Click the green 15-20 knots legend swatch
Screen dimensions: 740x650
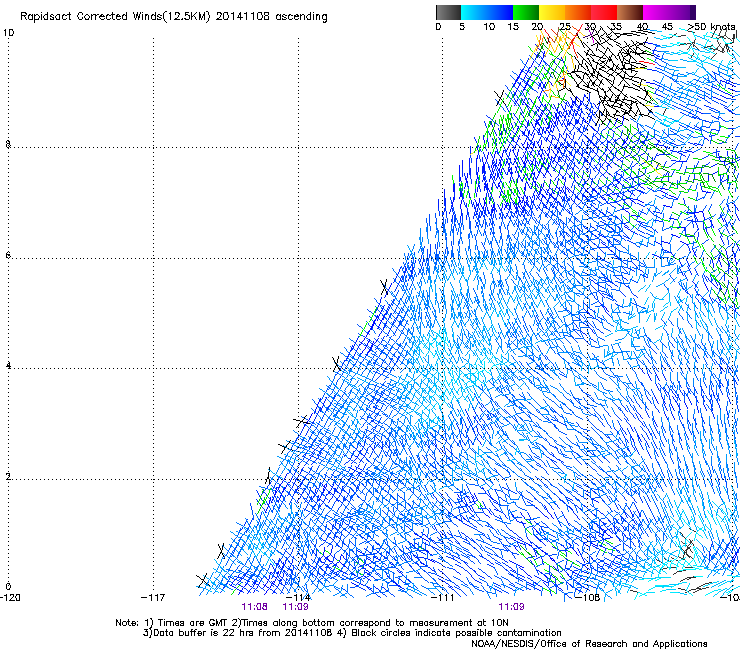(x=526, y=12)
